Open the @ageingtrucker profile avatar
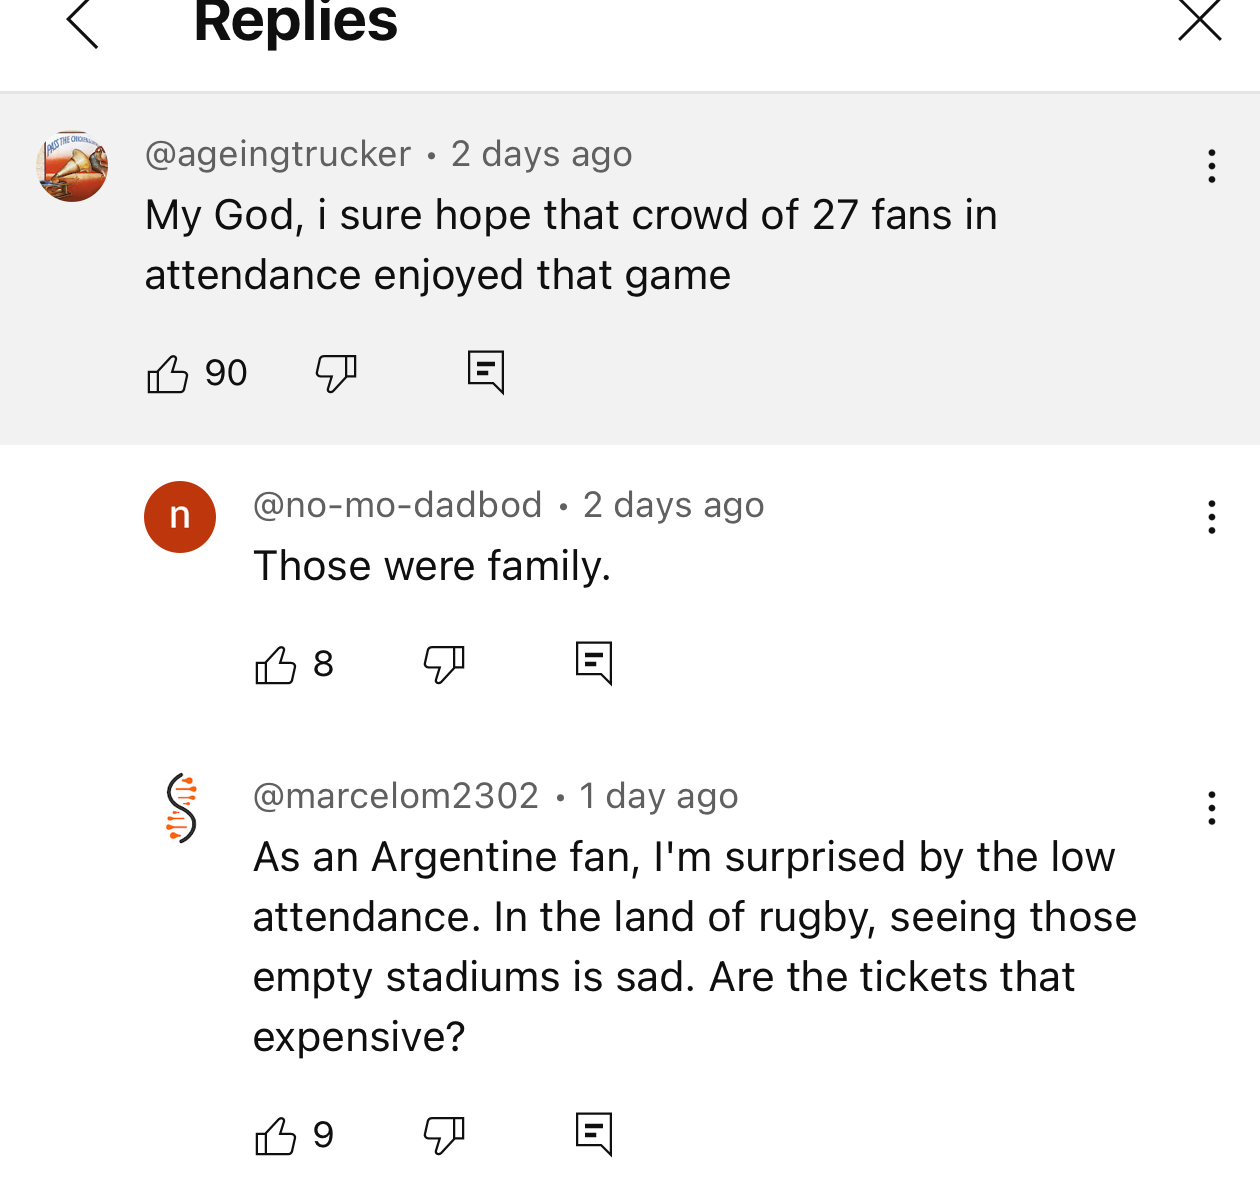Viewport: 1260px width, 1177px height. click(72, 166)
